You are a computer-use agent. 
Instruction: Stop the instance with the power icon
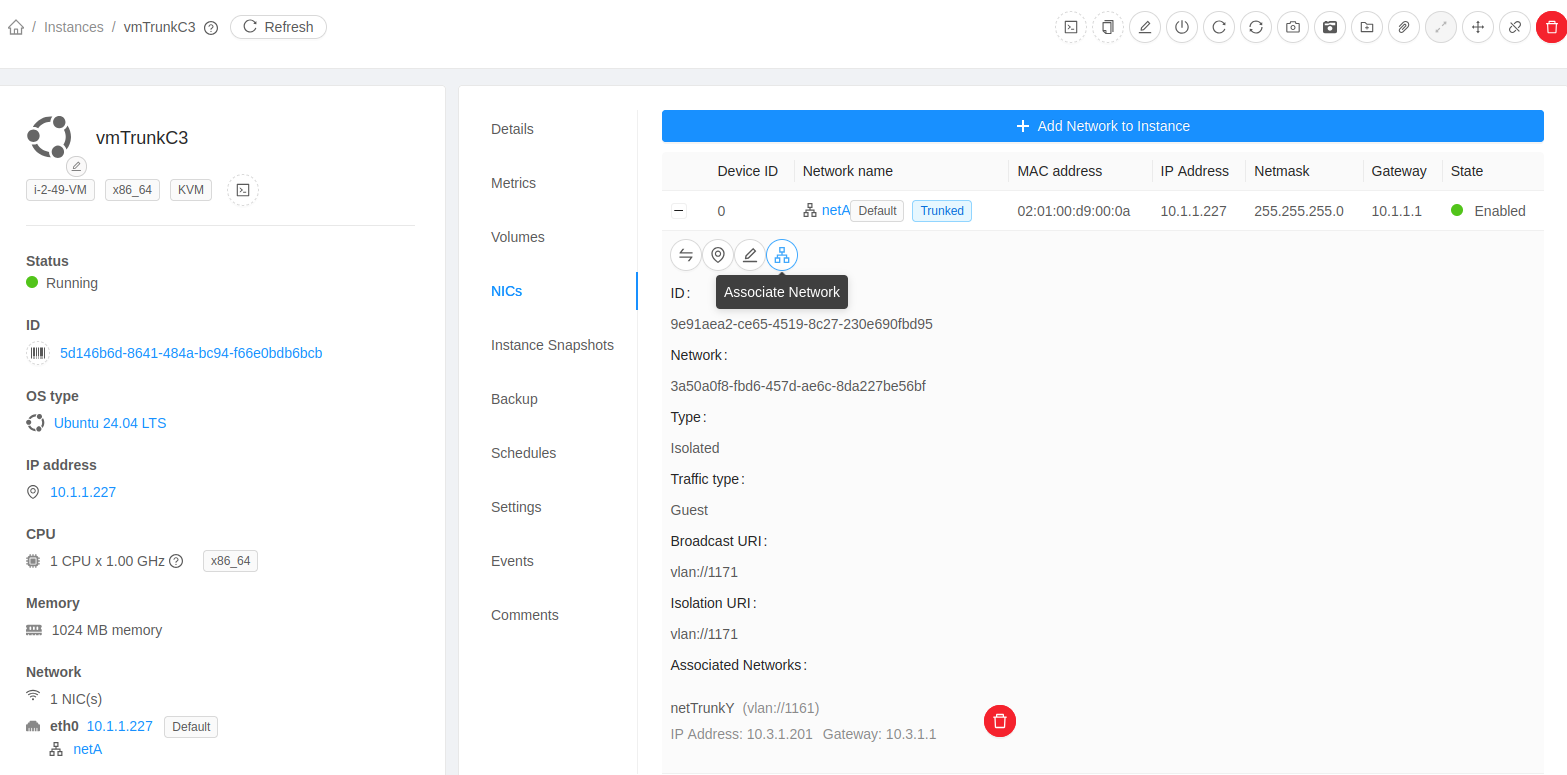(1182, 27)
